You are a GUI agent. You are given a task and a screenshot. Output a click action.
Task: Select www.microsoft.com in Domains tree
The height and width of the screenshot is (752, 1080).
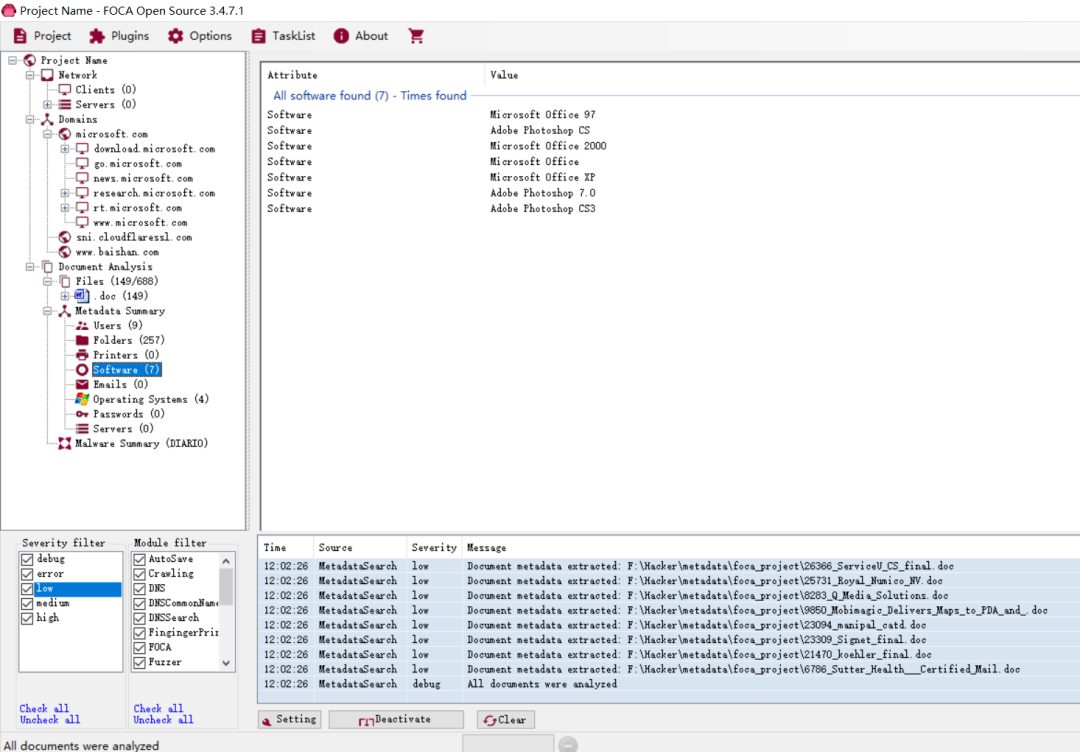click(141, 222)
